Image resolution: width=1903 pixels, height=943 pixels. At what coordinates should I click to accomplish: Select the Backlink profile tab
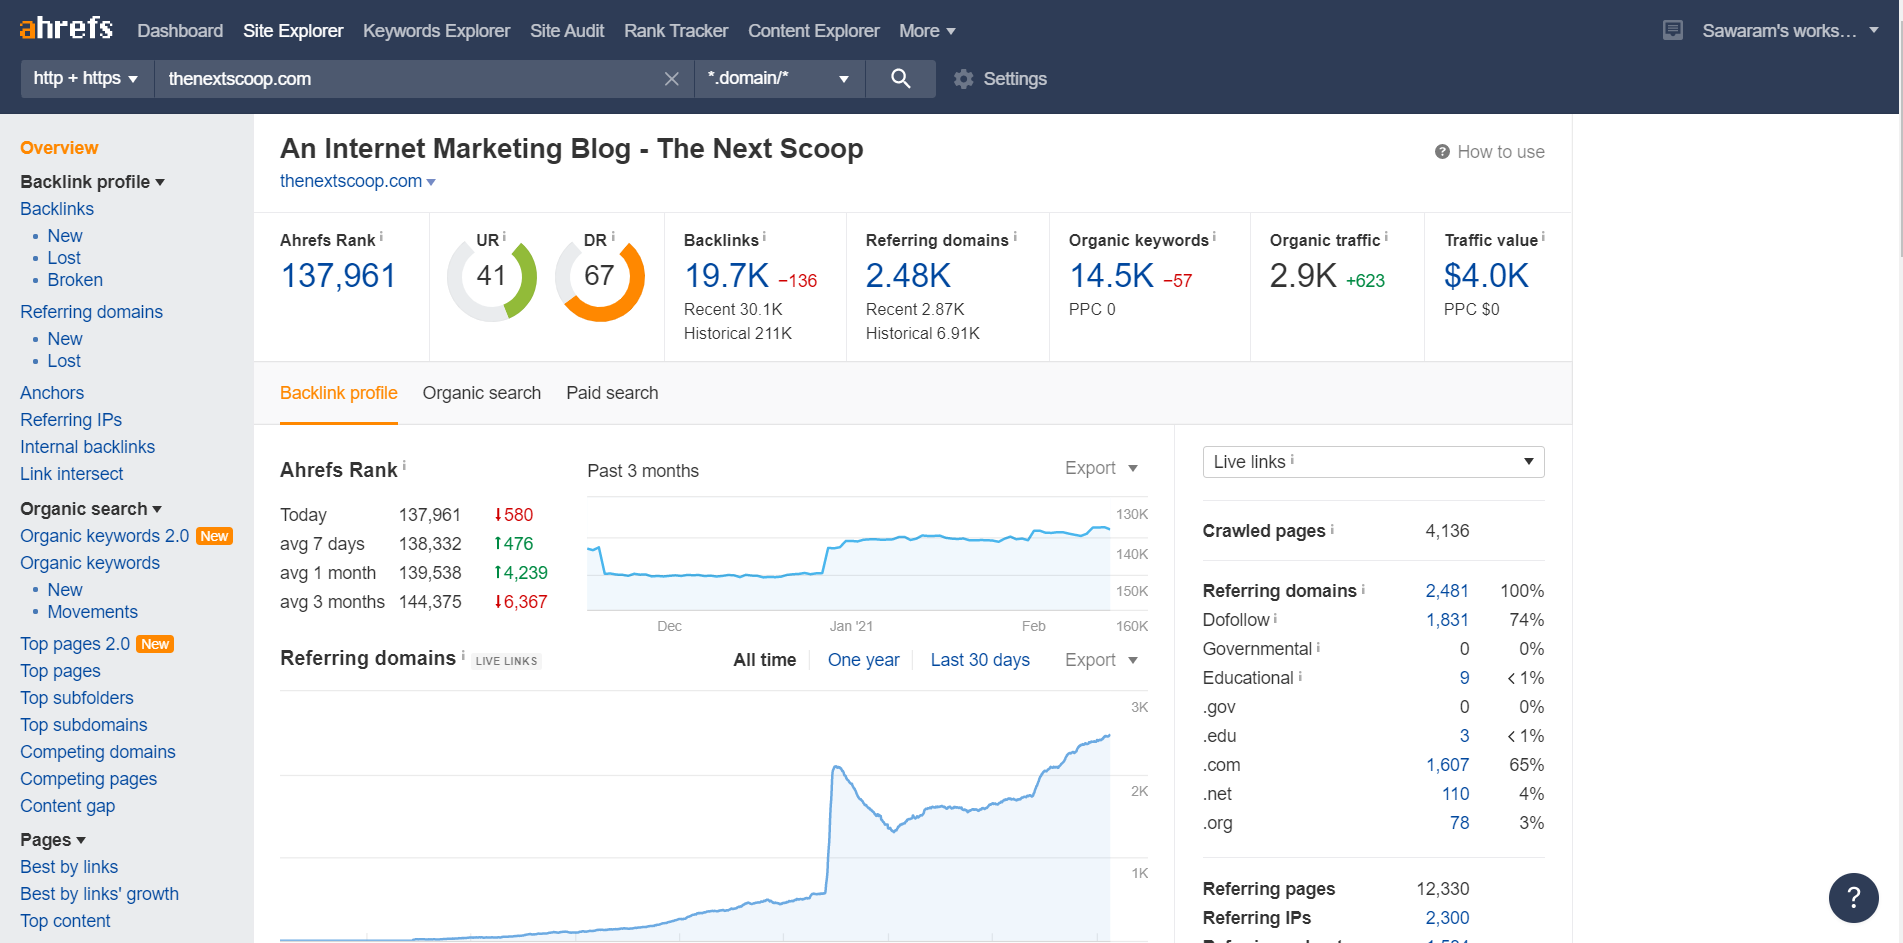point(339,393)
